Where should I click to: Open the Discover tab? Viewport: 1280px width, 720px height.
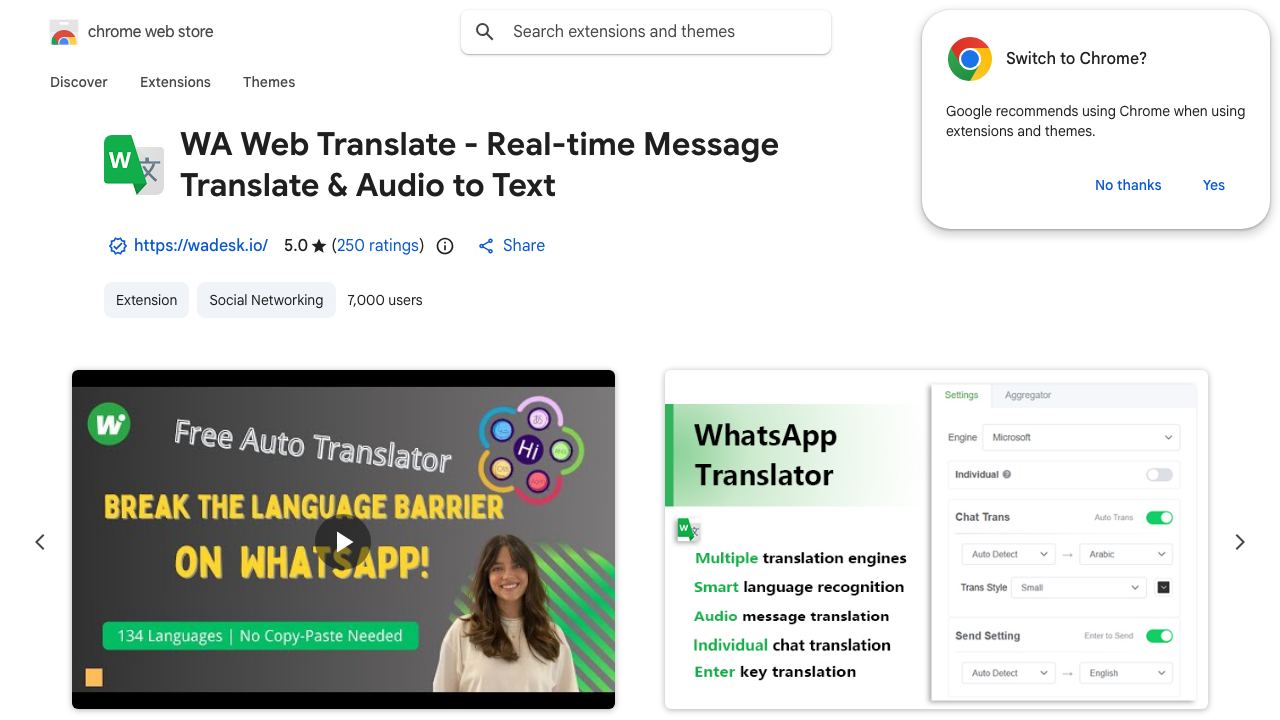pyautogui.click(x=79, y=82)
